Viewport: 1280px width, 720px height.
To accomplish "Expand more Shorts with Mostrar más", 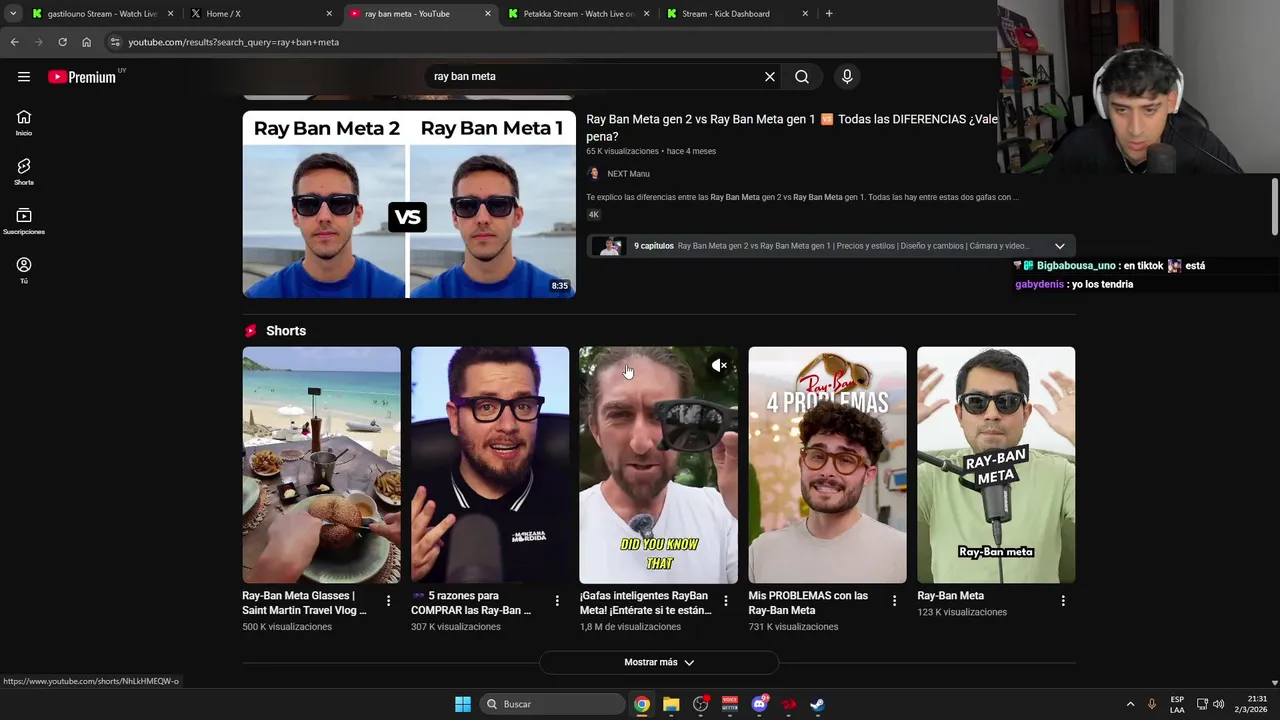I will pyautogui.click(x=659, y=662).
